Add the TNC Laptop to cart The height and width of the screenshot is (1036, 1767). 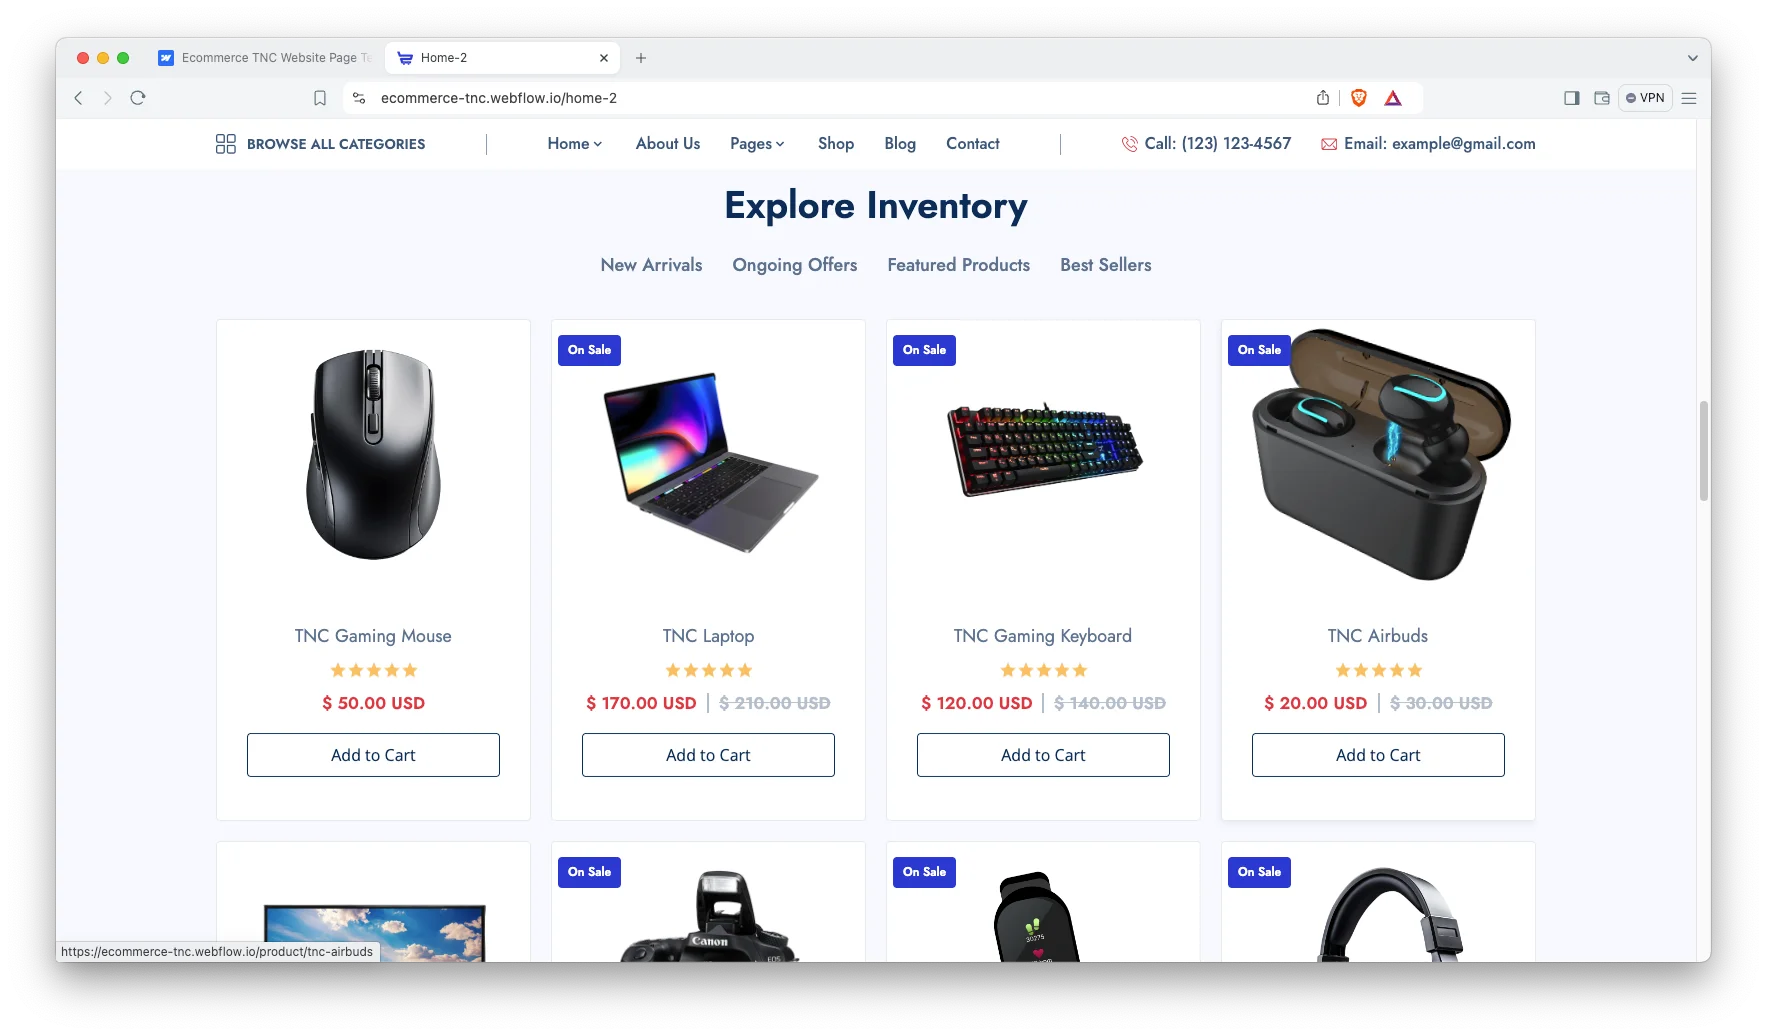[708, 755]
